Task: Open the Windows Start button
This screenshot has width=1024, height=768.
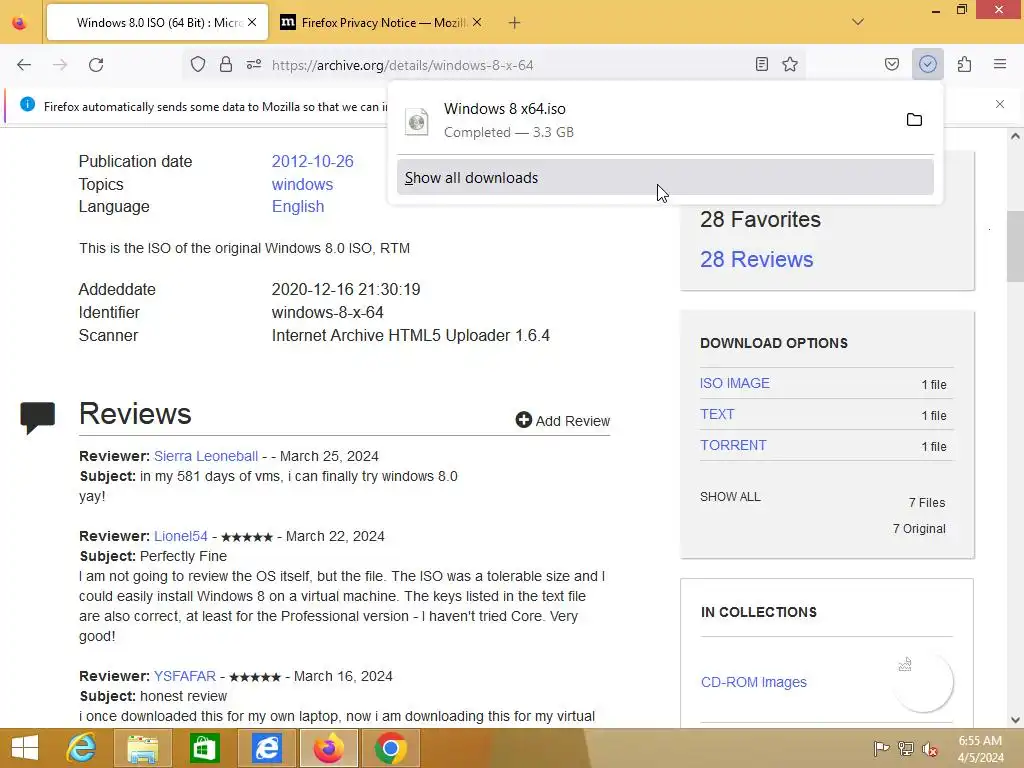Action: (25, 748)
